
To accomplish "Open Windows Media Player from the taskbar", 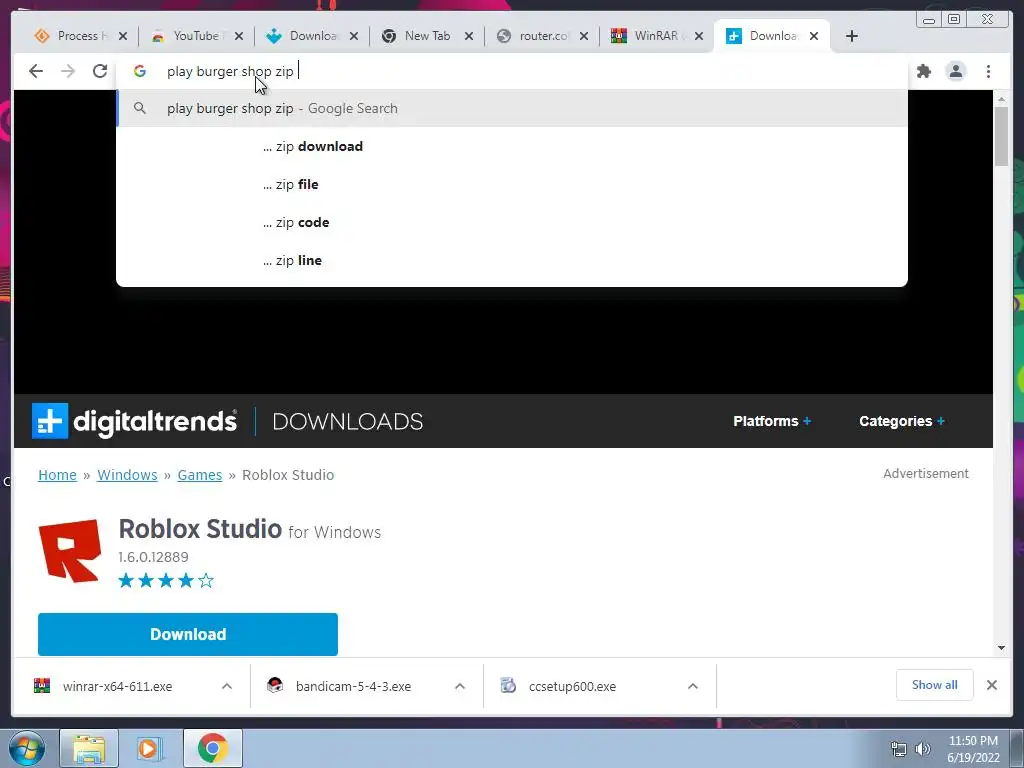I will (148, 748).
